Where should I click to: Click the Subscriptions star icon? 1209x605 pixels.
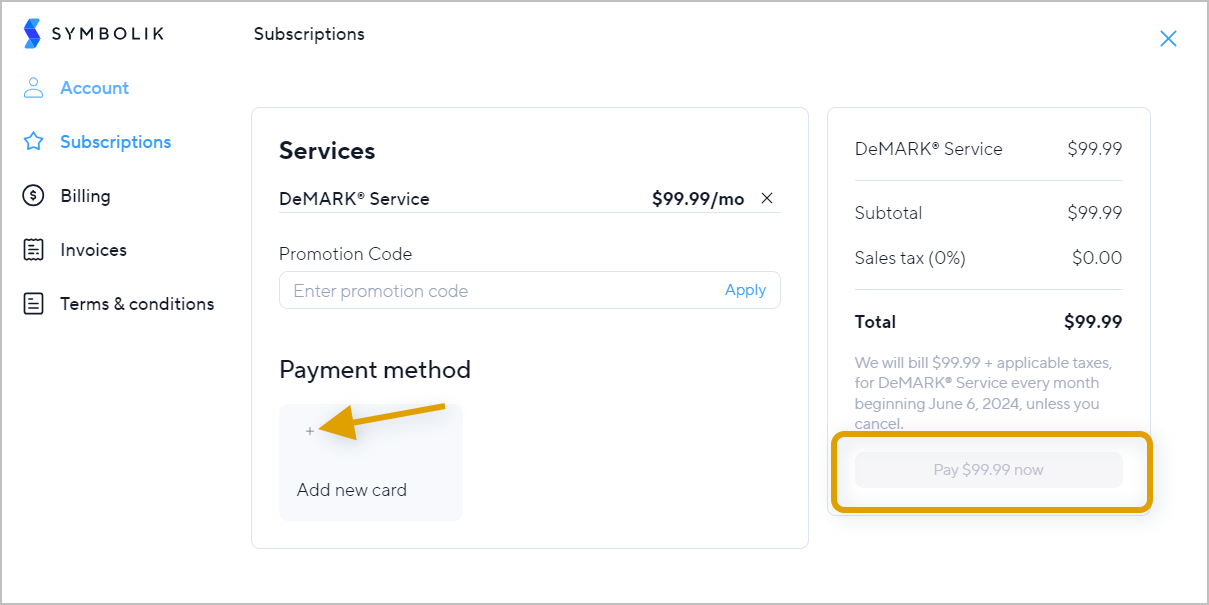33,142
